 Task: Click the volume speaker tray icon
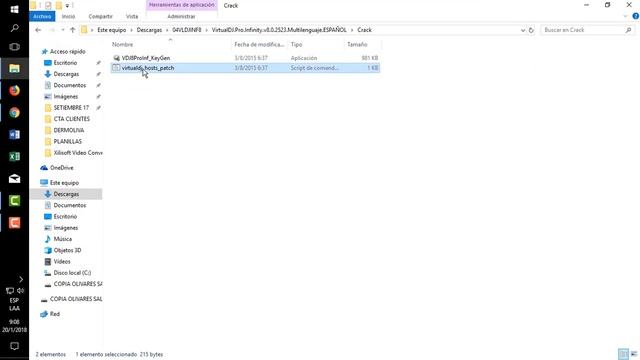20,291
